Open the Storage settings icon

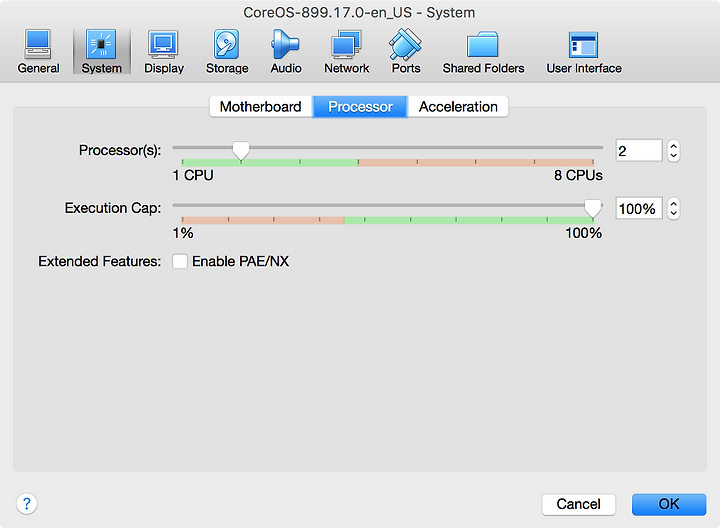point(227,51)
